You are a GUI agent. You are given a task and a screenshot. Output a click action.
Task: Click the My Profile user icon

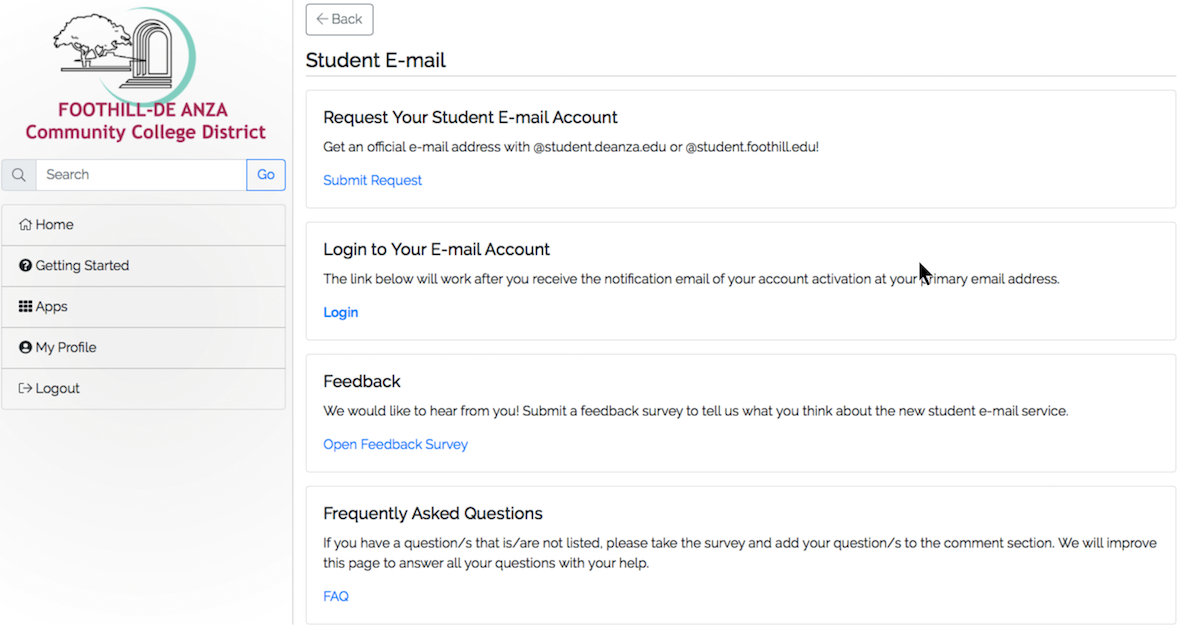click(x=25, y=347)
